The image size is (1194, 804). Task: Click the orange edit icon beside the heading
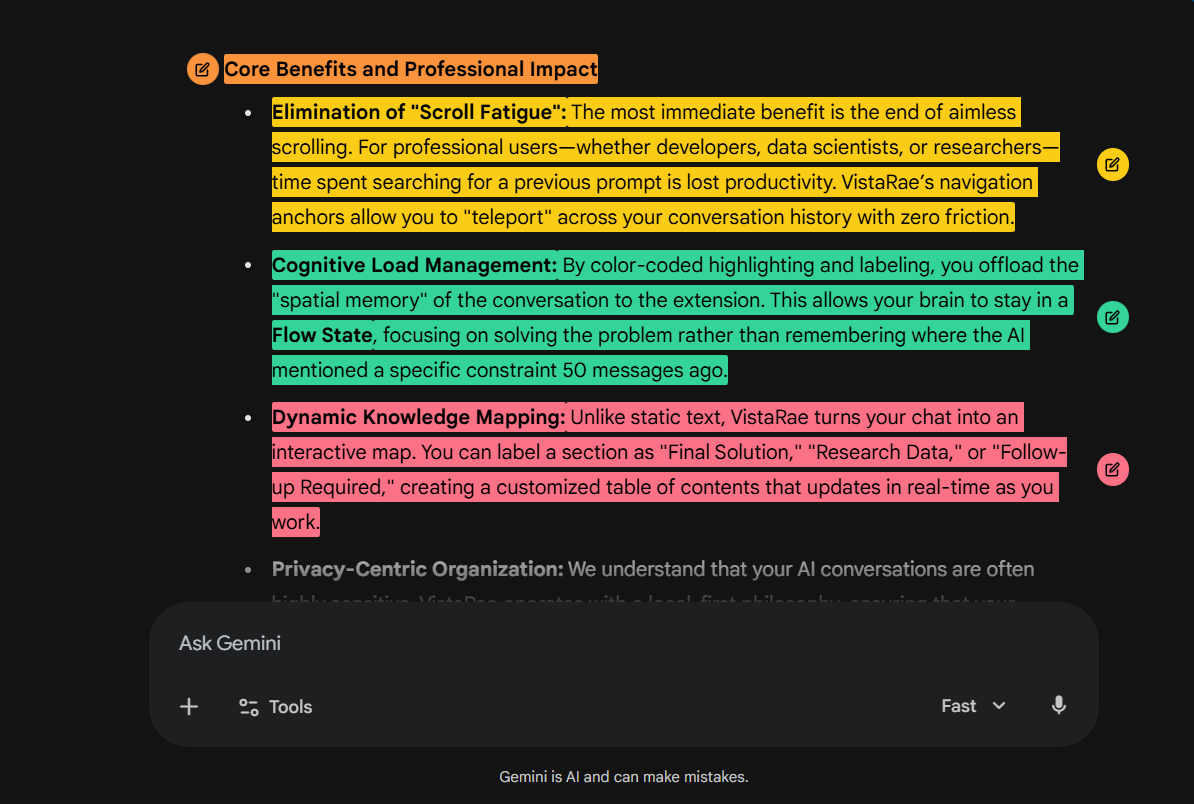[x=203, y=69]
